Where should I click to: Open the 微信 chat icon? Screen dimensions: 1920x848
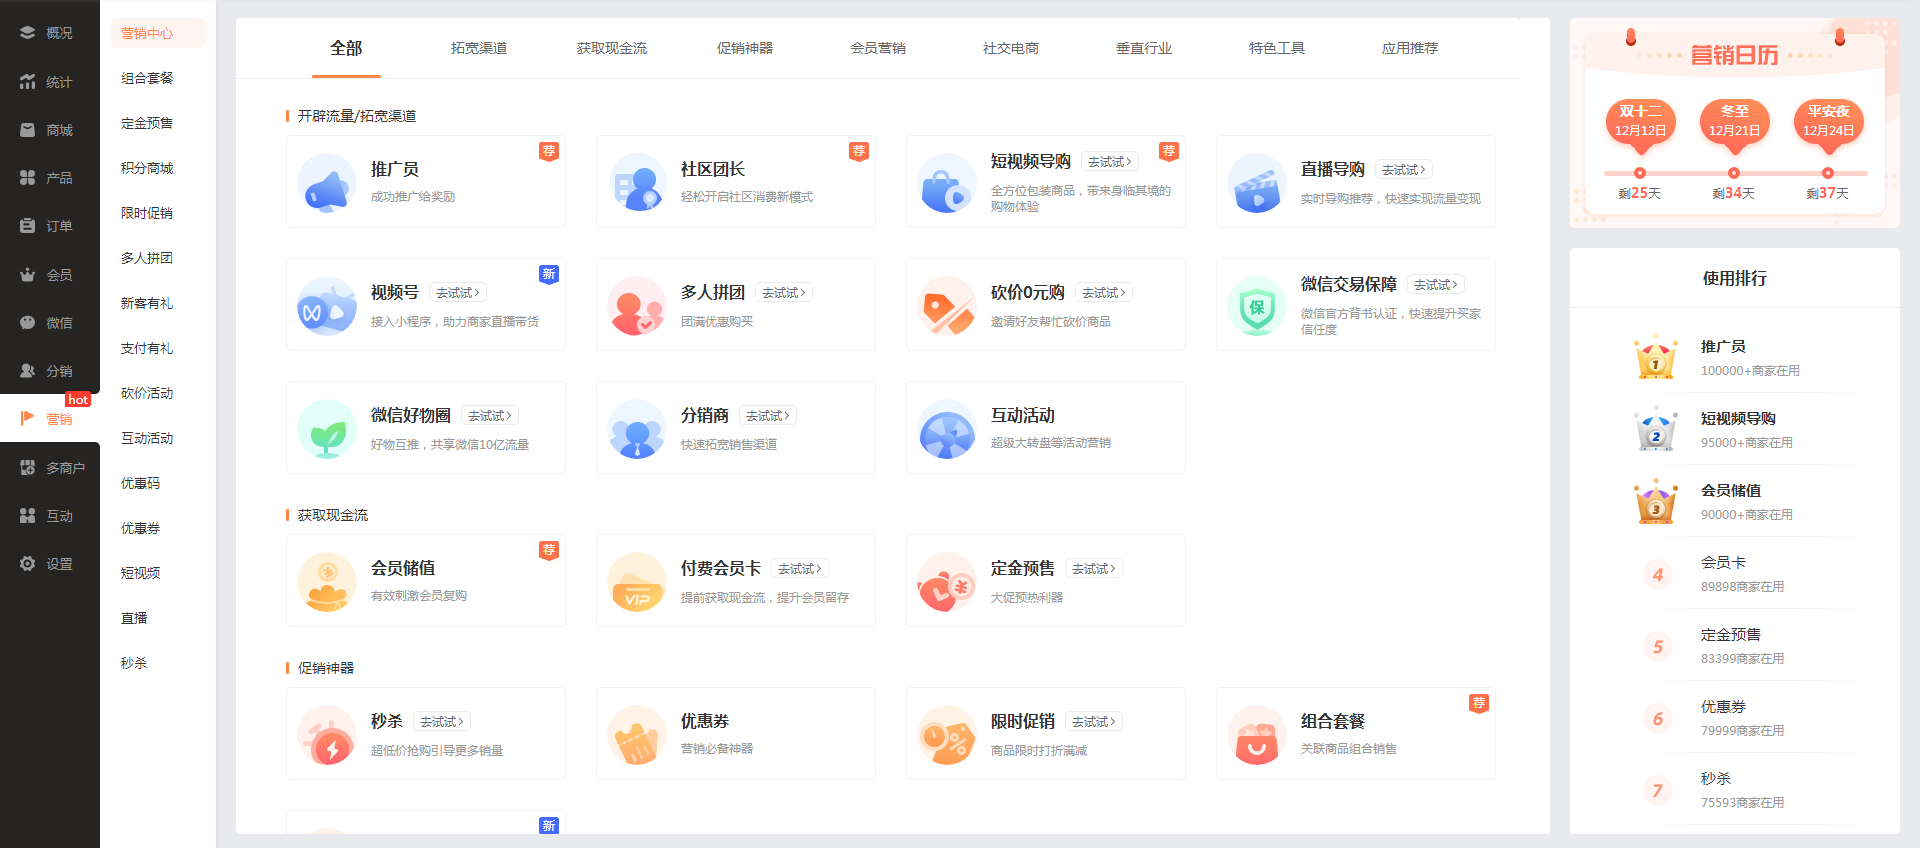(28, 323)
